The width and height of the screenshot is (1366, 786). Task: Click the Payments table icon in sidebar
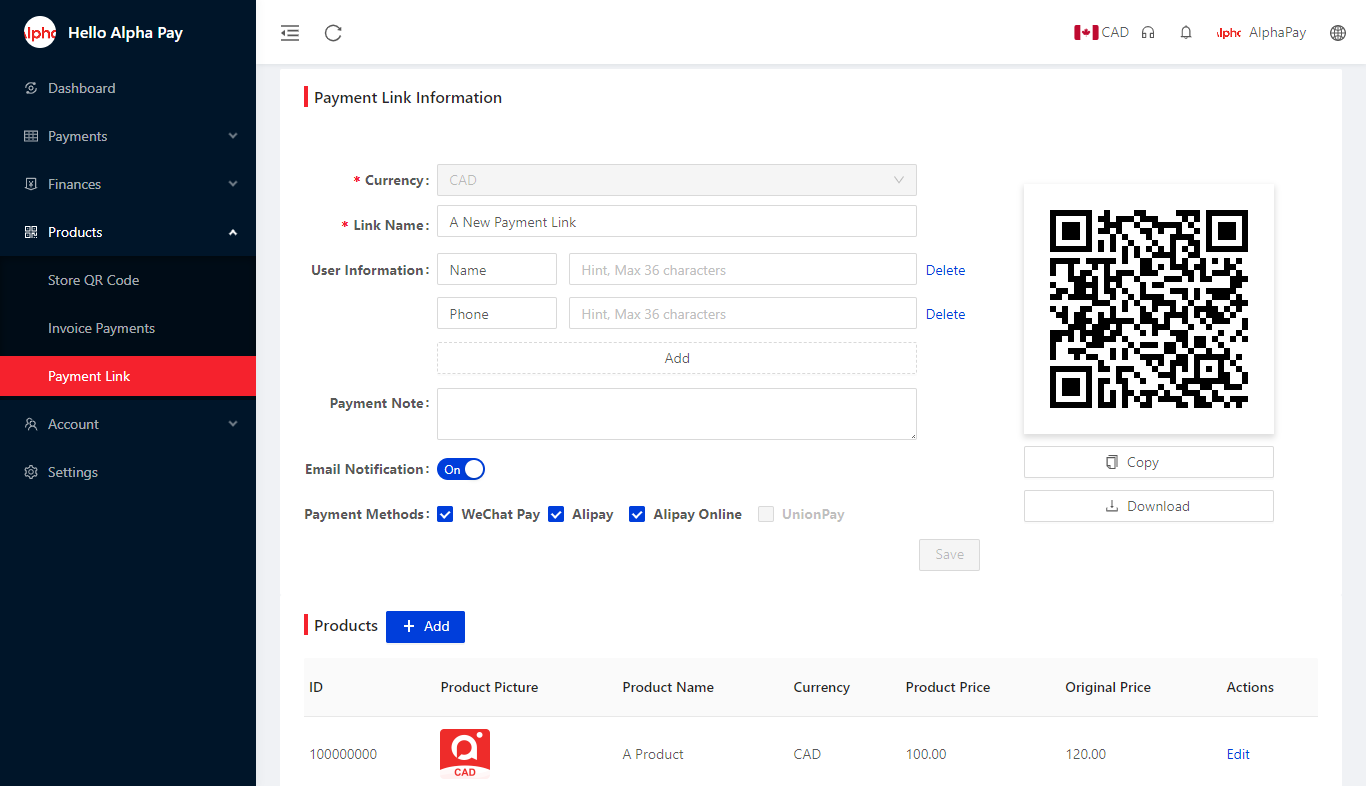(31, 136)
